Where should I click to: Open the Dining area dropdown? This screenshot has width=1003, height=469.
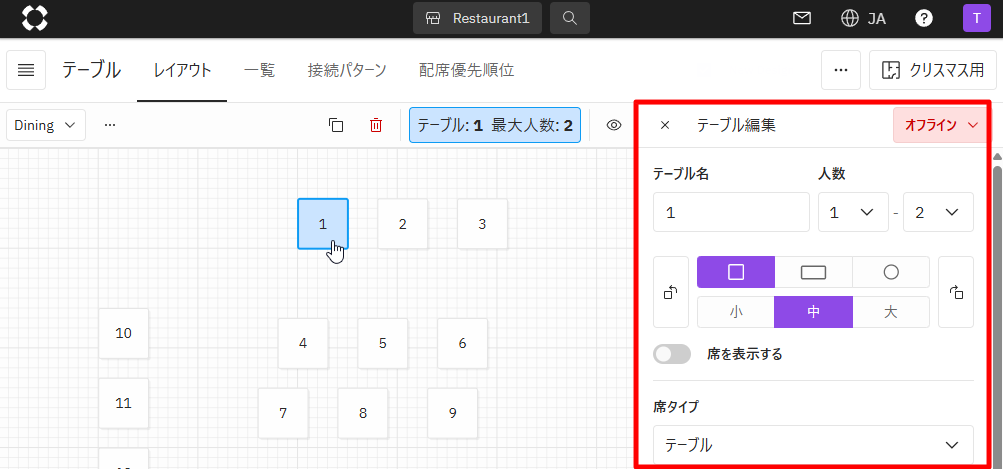pos(46,125)
